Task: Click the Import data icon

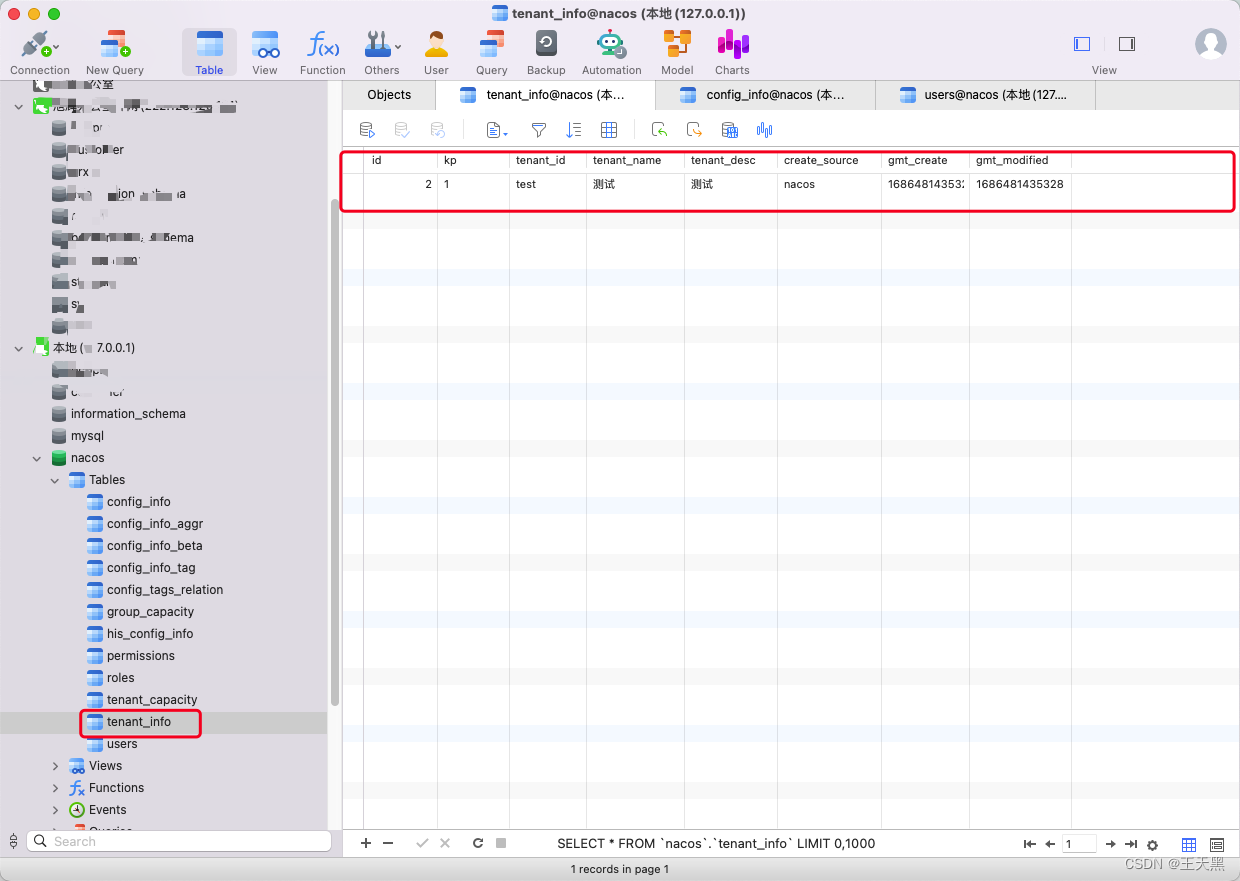Action: pos(659,130)
